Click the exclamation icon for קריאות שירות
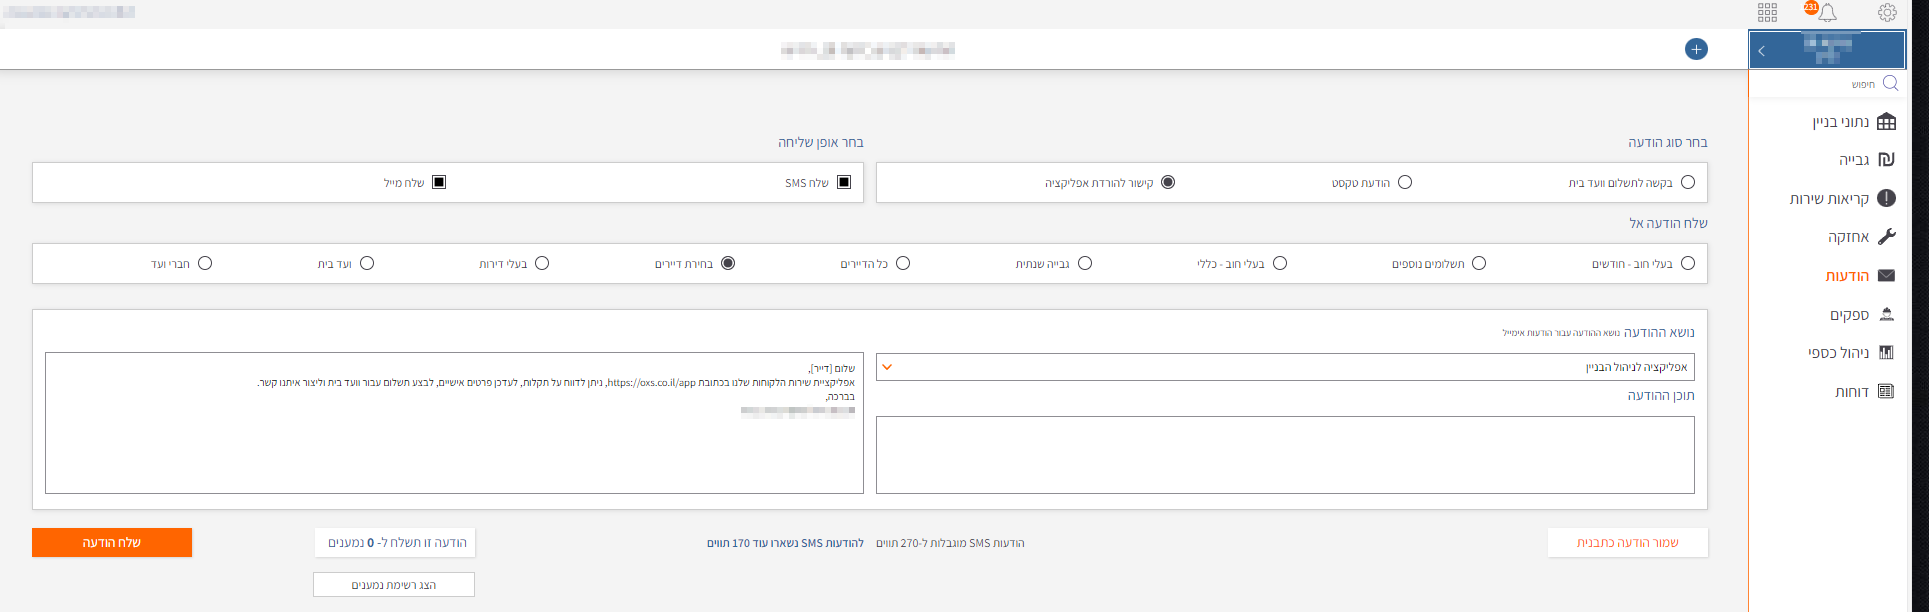 click(x=1886, y=198)
